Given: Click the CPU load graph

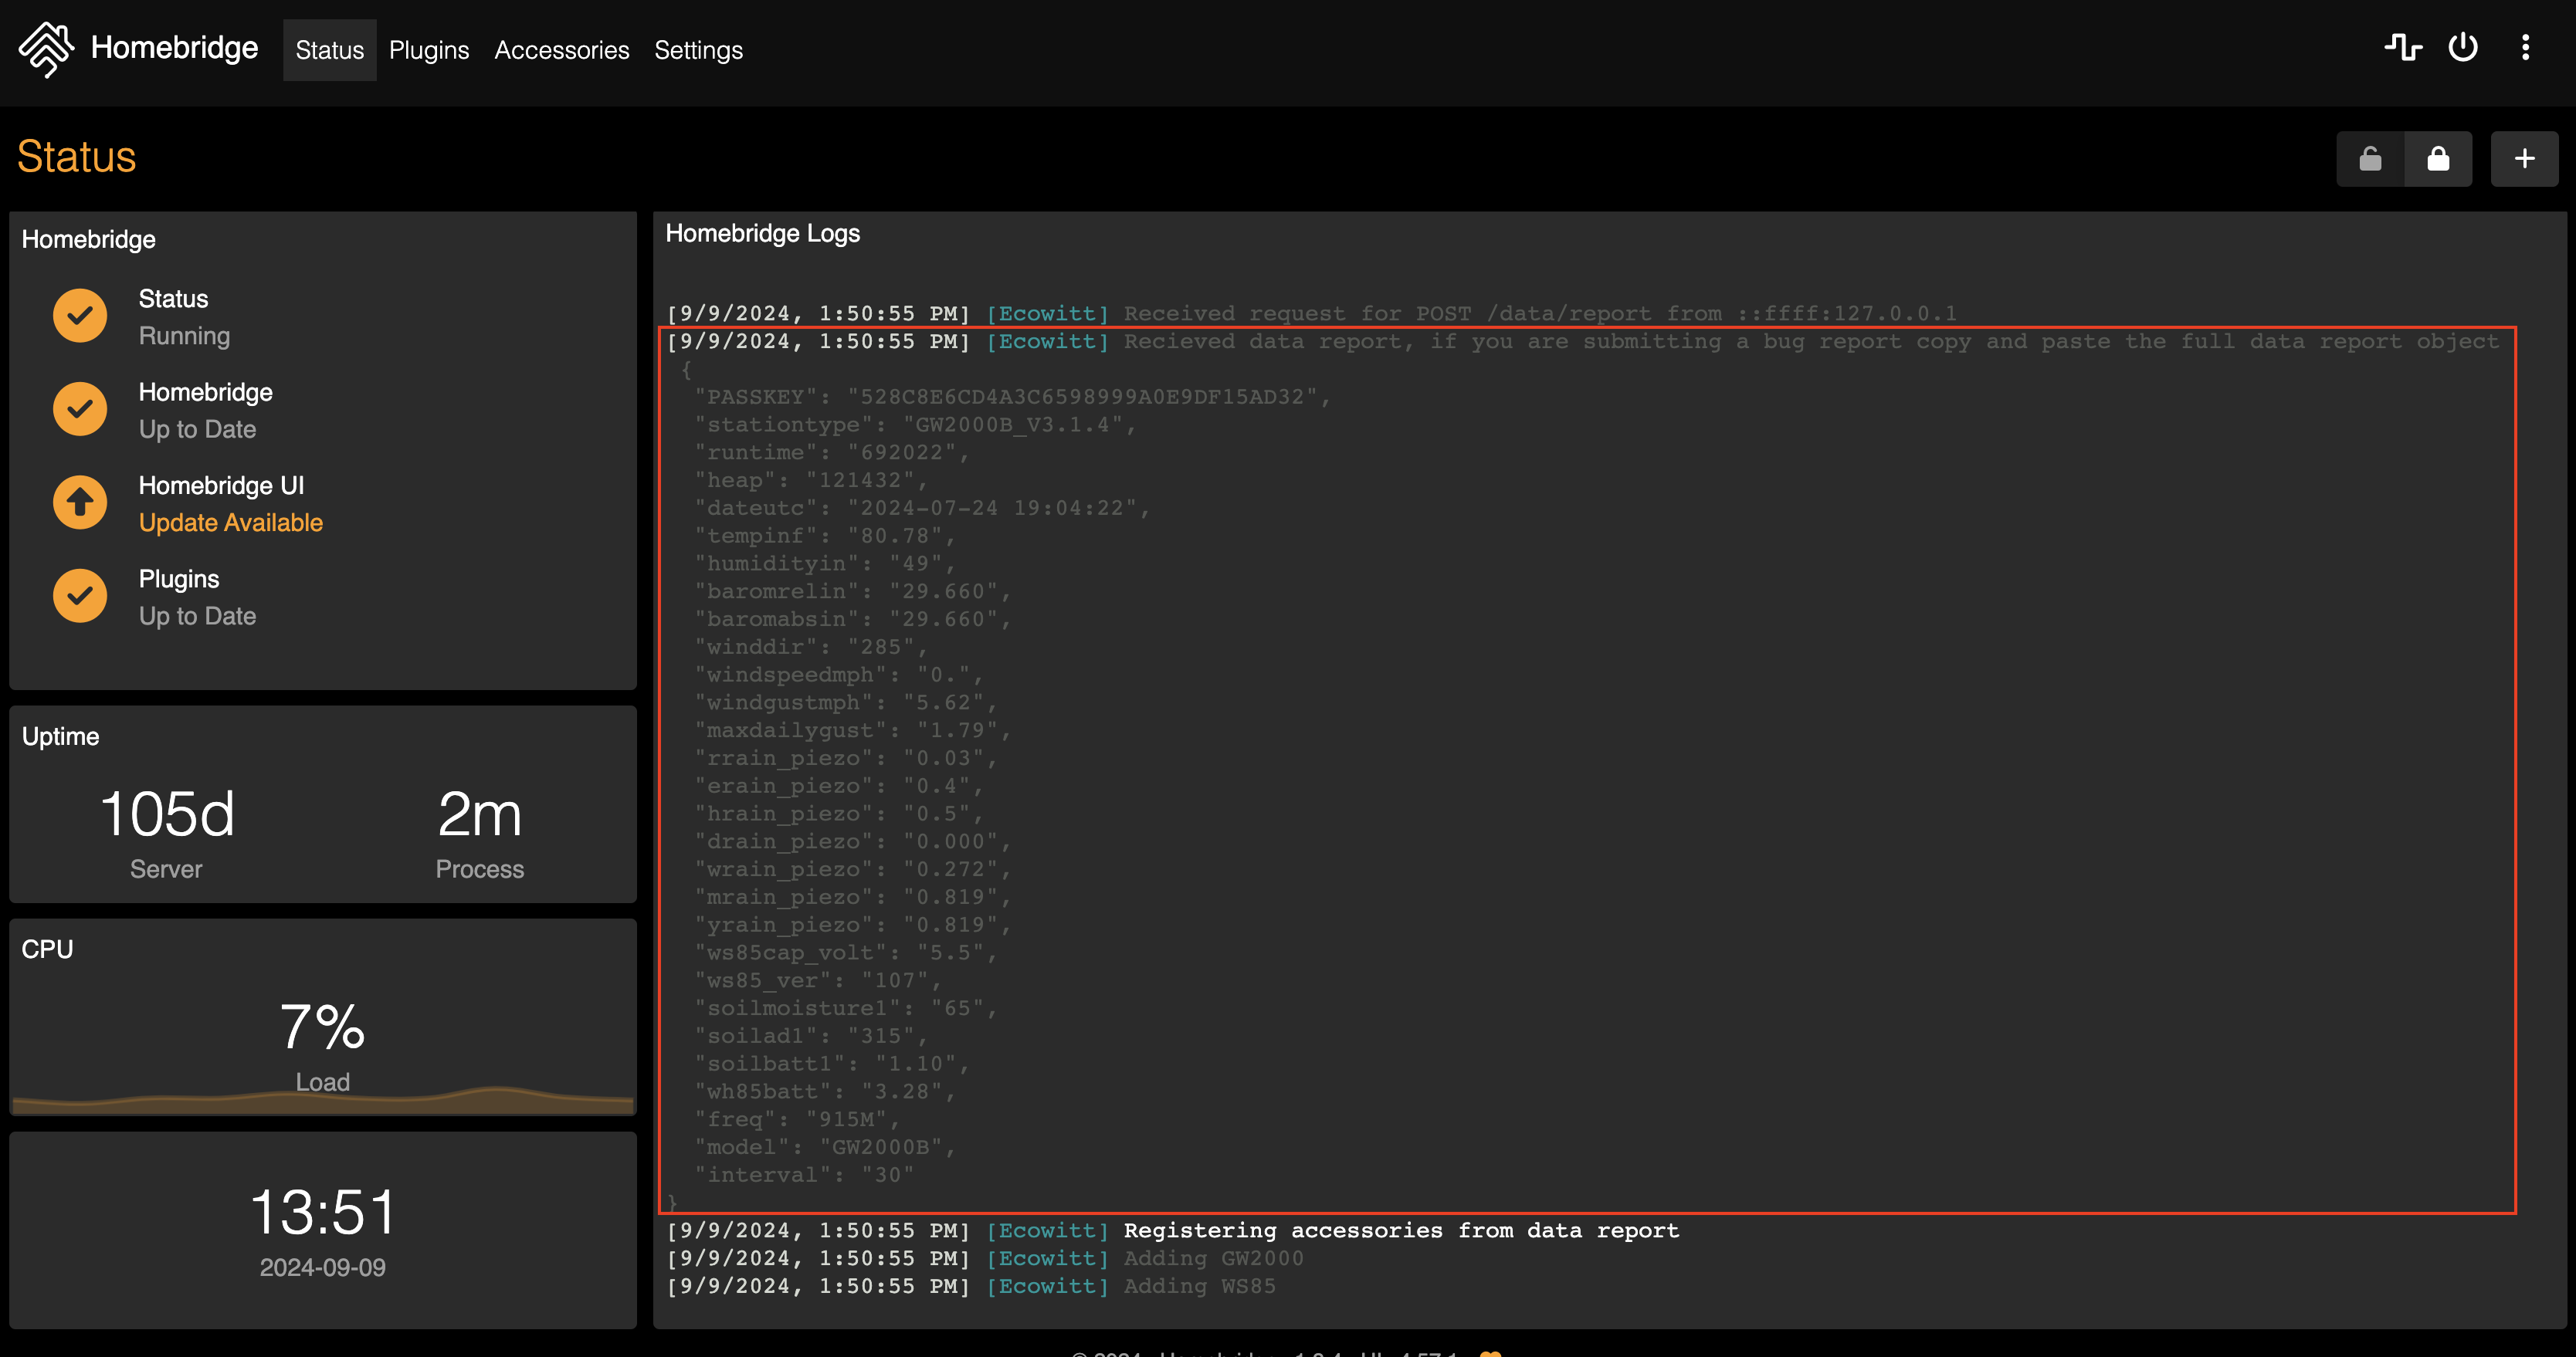Looking at the screenshot, I should pos(322,1100).
